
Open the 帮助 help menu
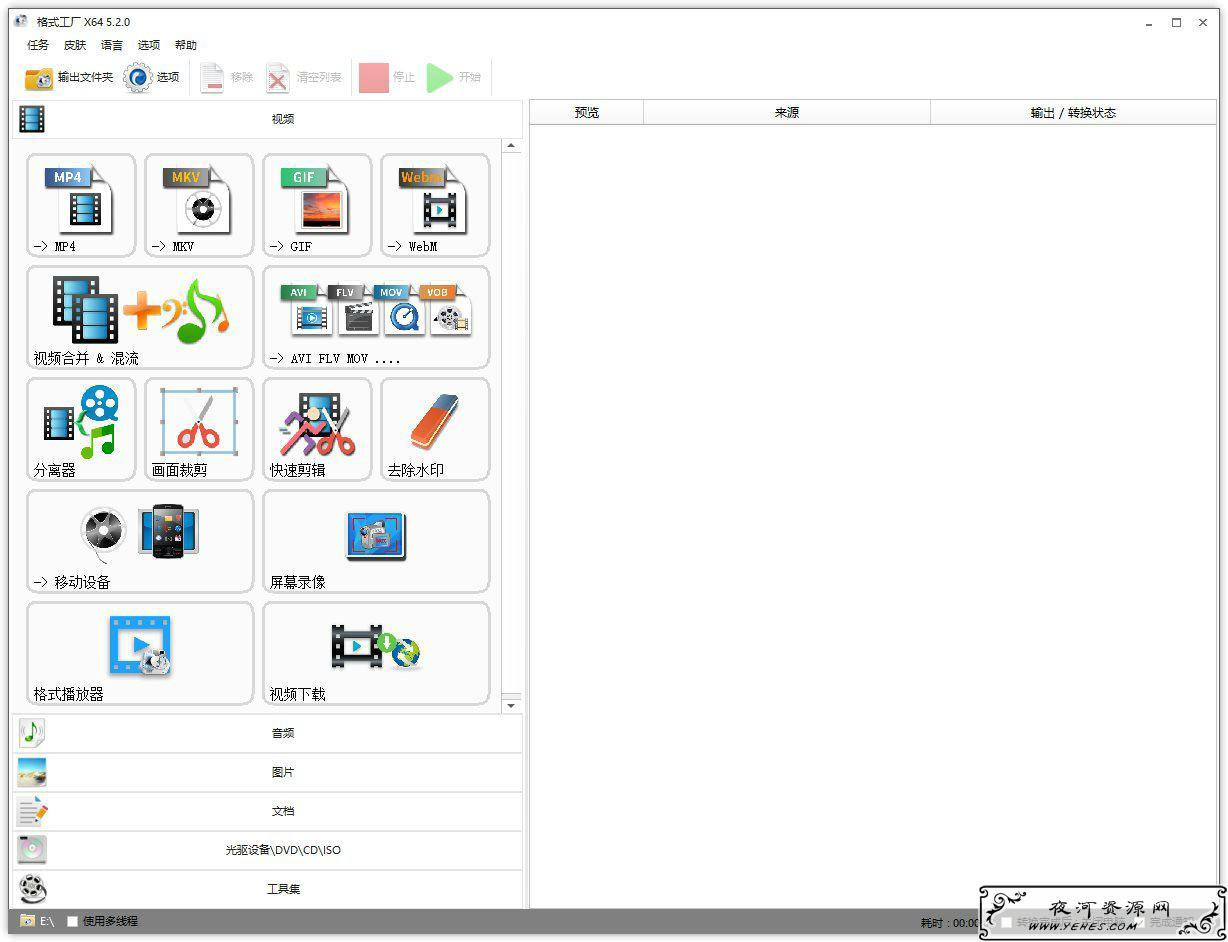[x=186, y=45]
